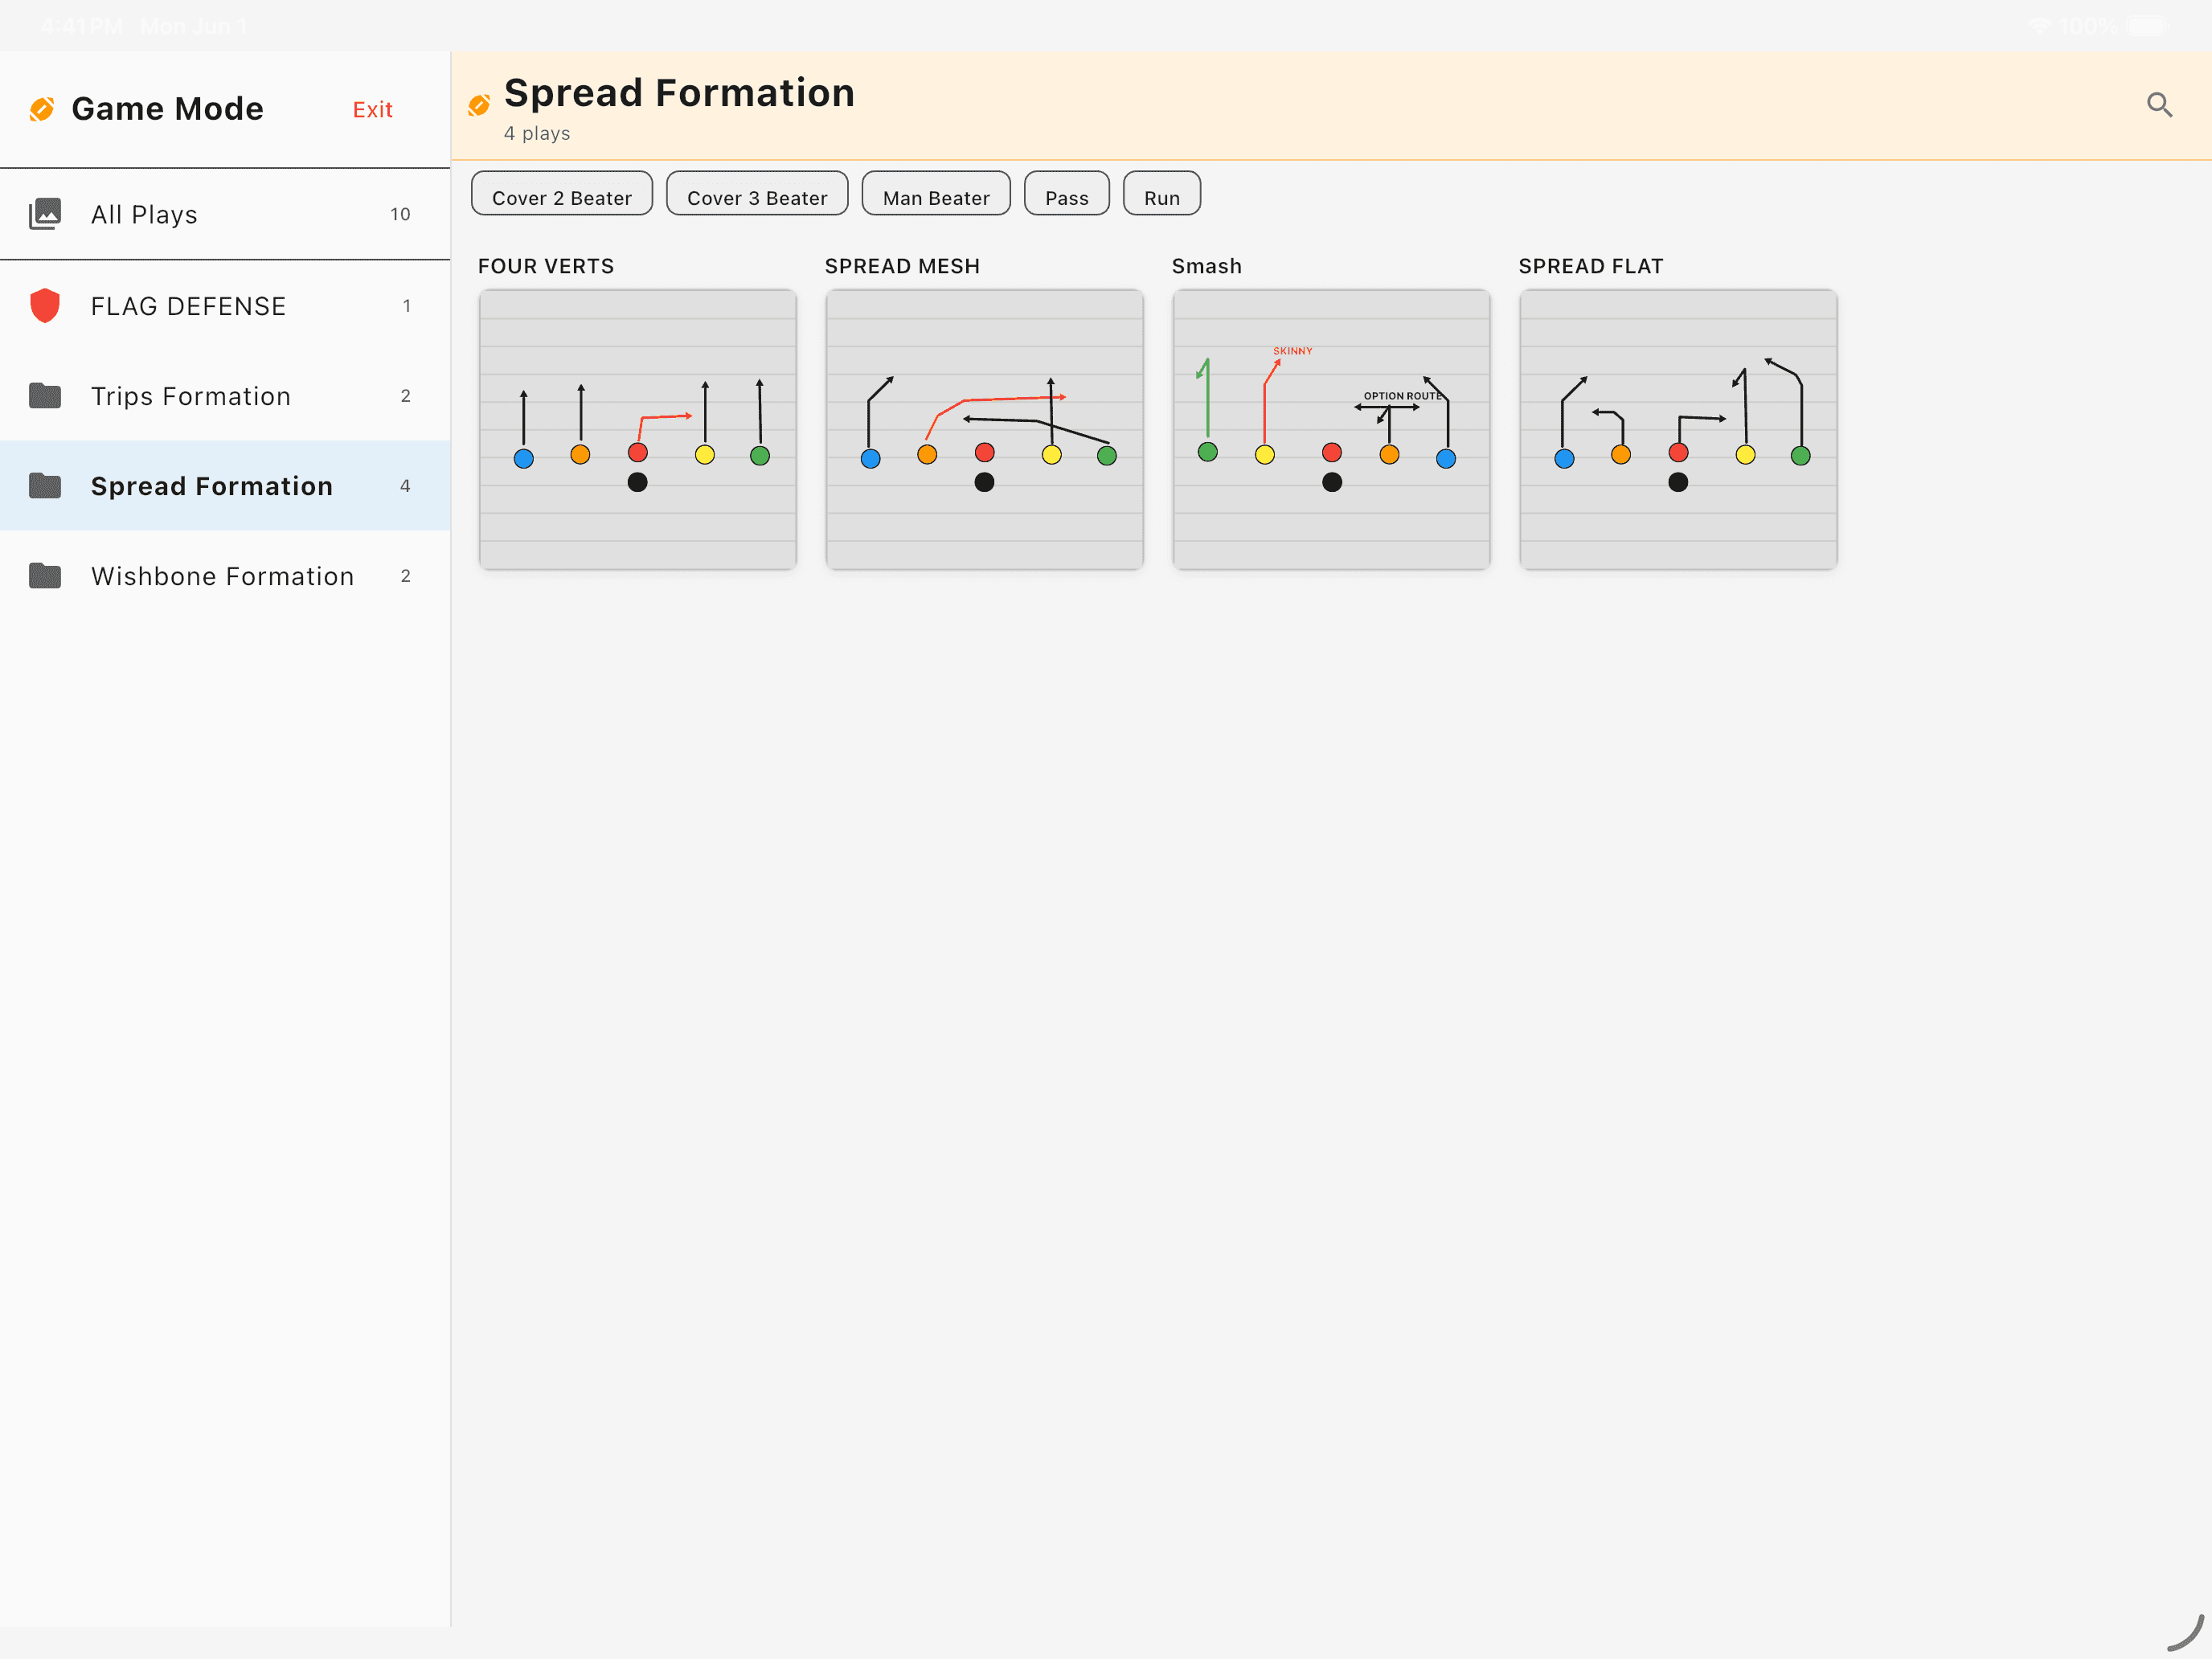The width and height of the screenshot is (2212, 1659).
Task: Click the All Plays count of 10
Action: (x=400, y=214)
